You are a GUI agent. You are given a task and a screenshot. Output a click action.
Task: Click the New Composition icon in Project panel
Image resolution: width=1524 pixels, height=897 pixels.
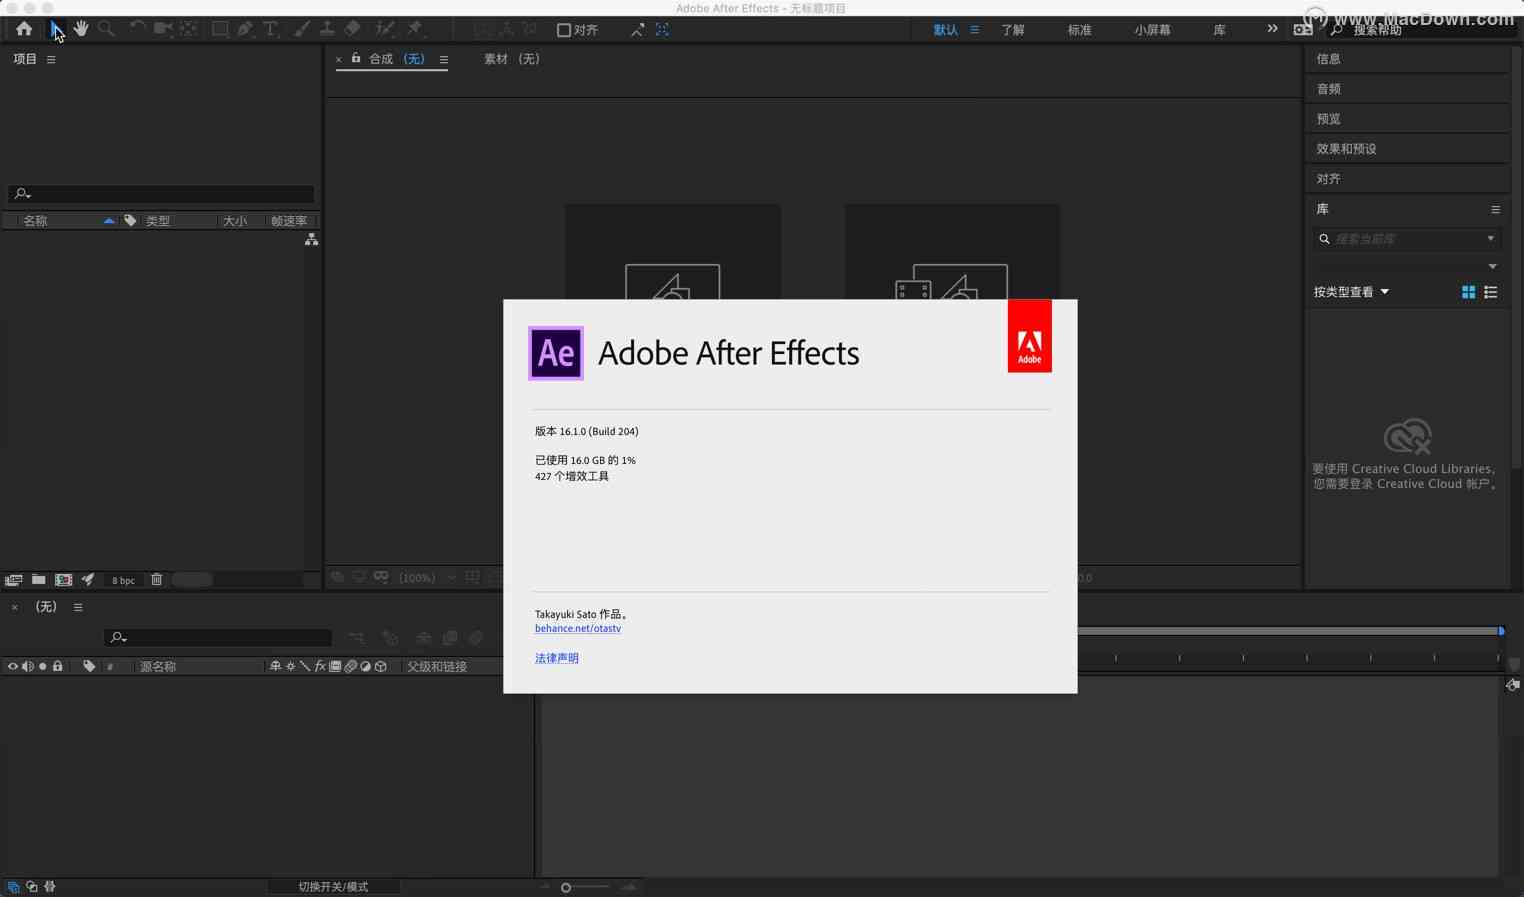63,580
